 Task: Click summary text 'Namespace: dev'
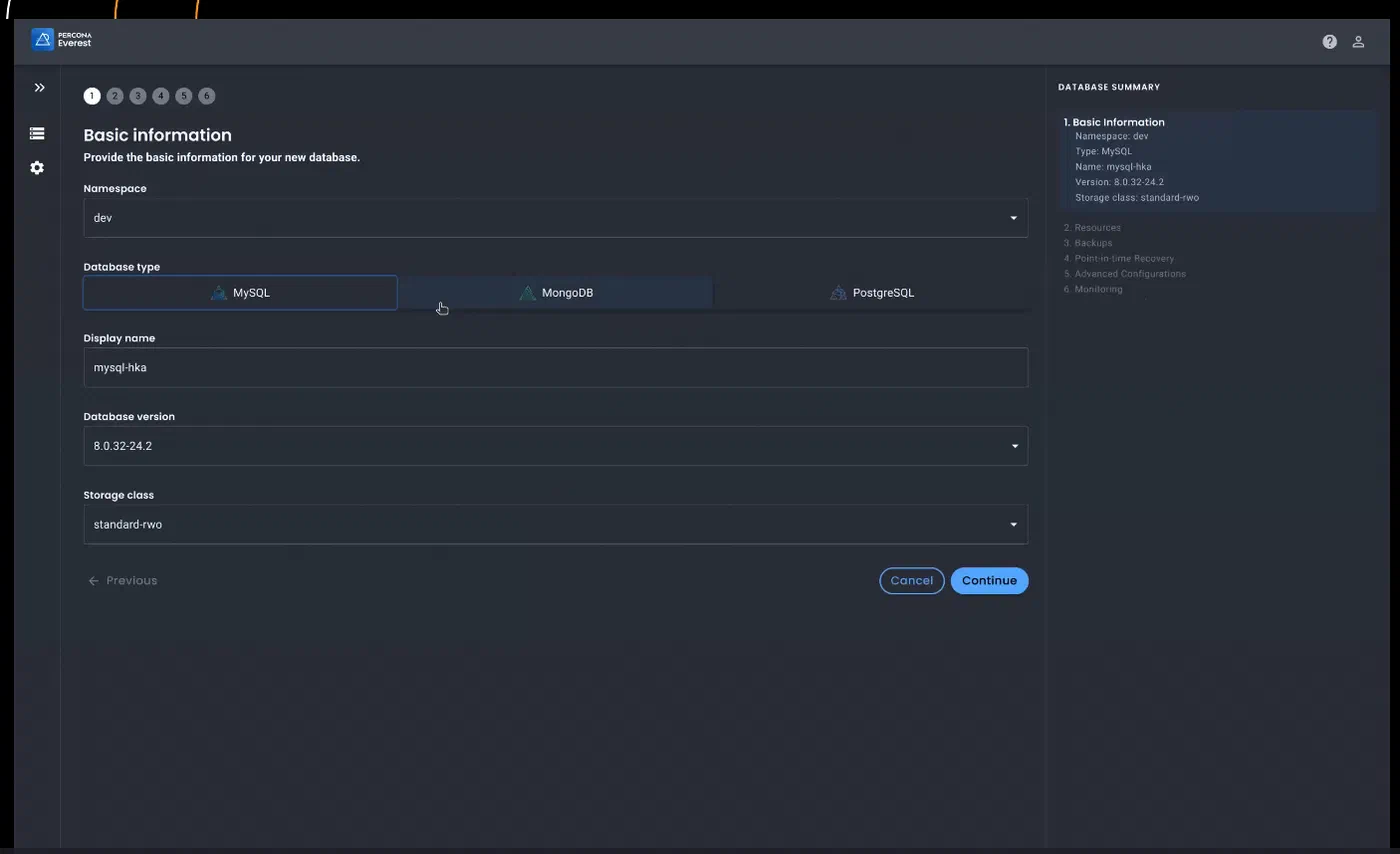tap(1111, 136)
